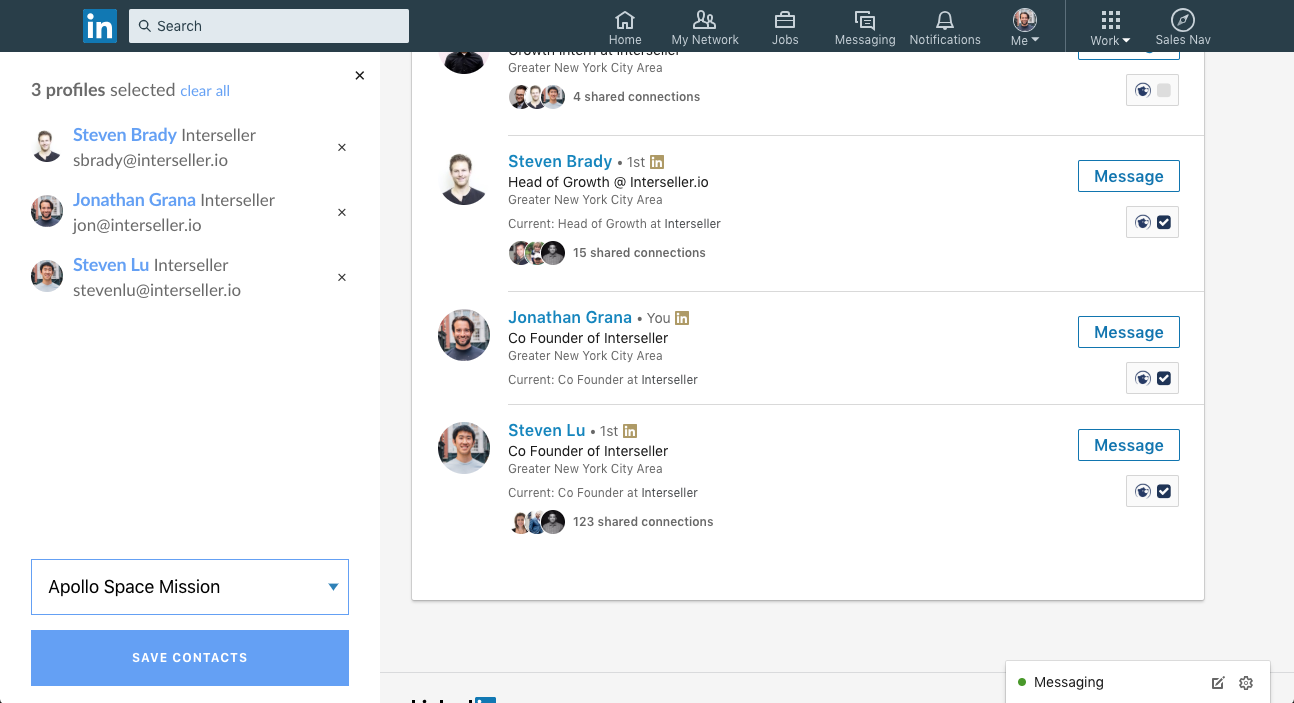Open Jonathan Grana's profile photo in results

tap(464, 335)
